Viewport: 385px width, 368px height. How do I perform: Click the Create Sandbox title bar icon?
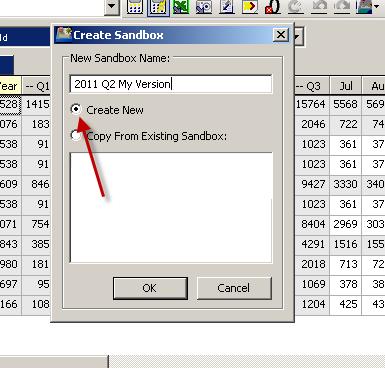64,35
